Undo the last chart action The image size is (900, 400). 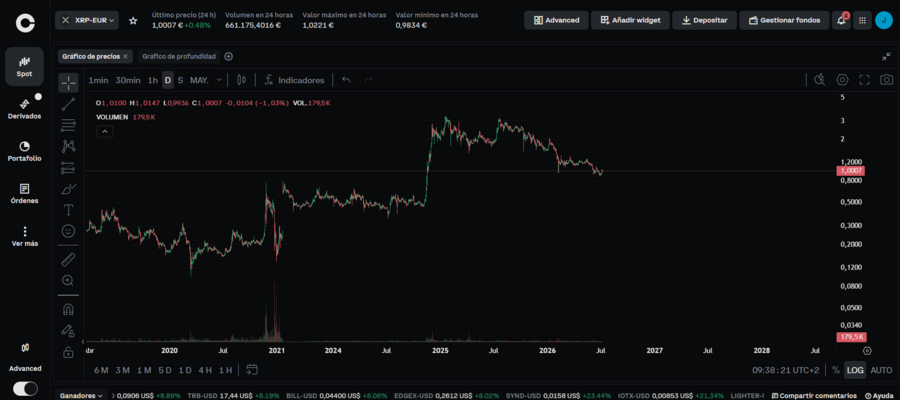click(346, 80)
